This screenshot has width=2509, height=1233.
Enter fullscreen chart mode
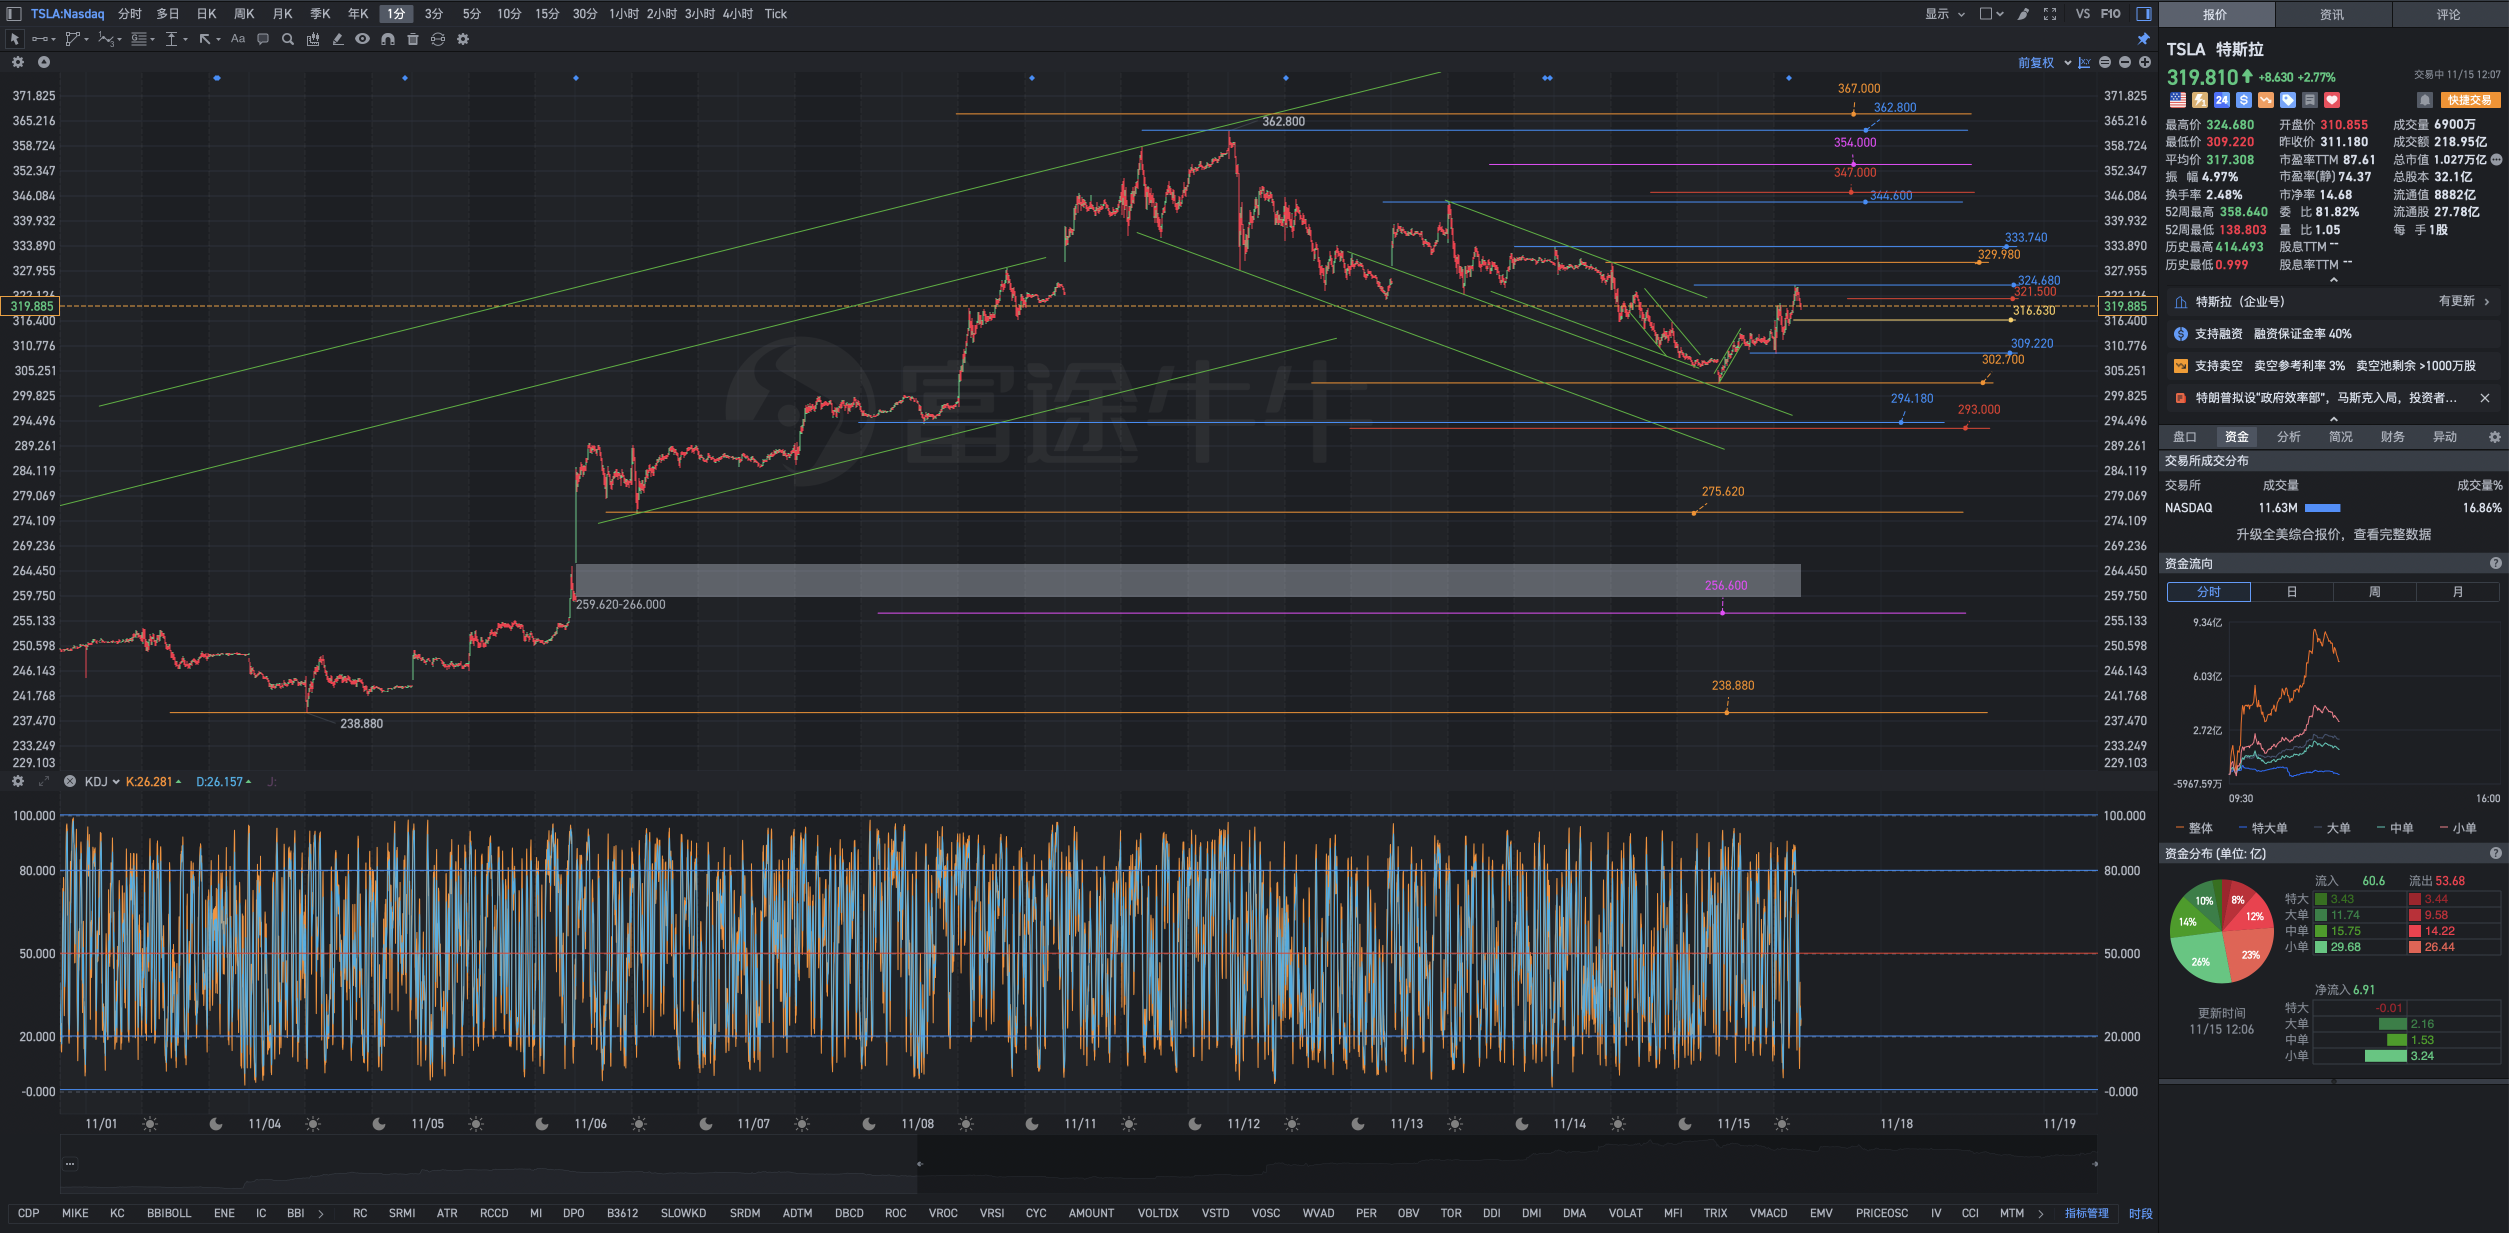2050,14
